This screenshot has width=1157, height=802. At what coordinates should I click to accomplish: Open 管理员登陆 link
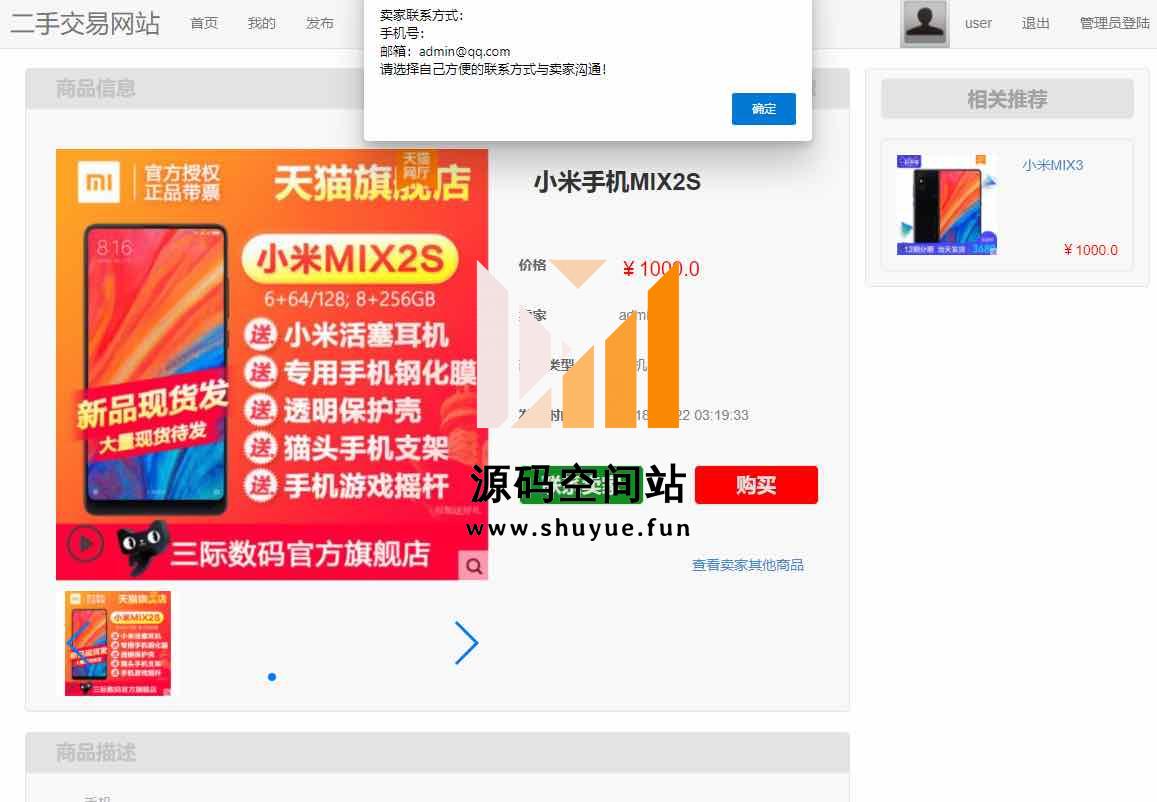(1114, 24)
